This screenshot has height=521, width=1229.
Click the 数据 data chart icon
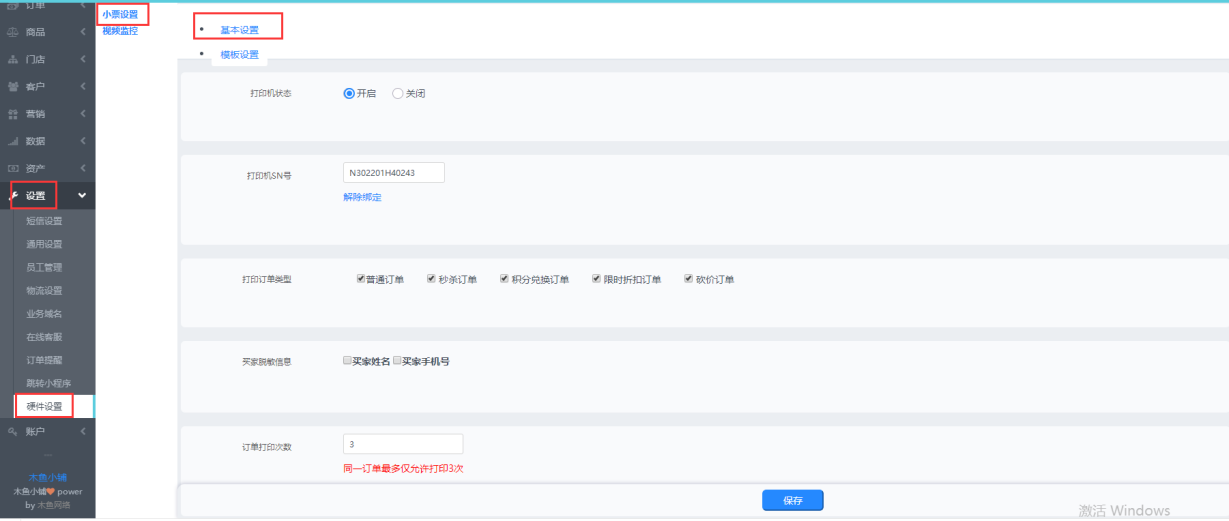[x=13, y=141]
